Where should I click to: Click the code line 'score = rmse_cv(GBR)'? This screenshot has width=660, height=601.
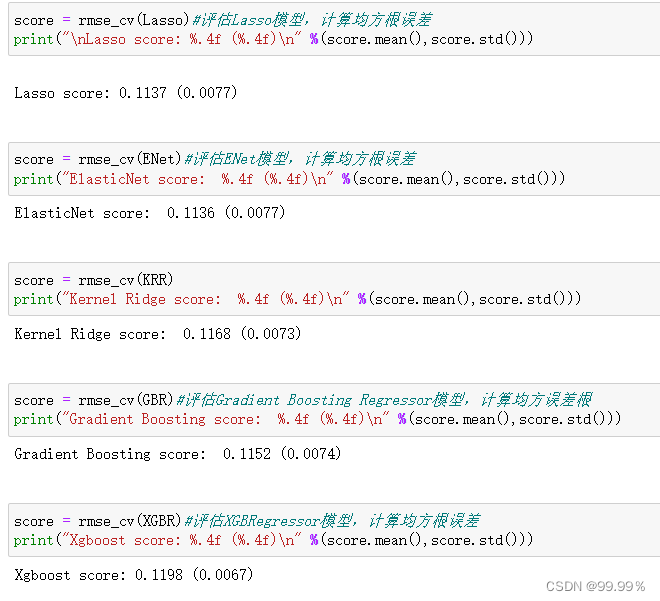coord(93,400)
